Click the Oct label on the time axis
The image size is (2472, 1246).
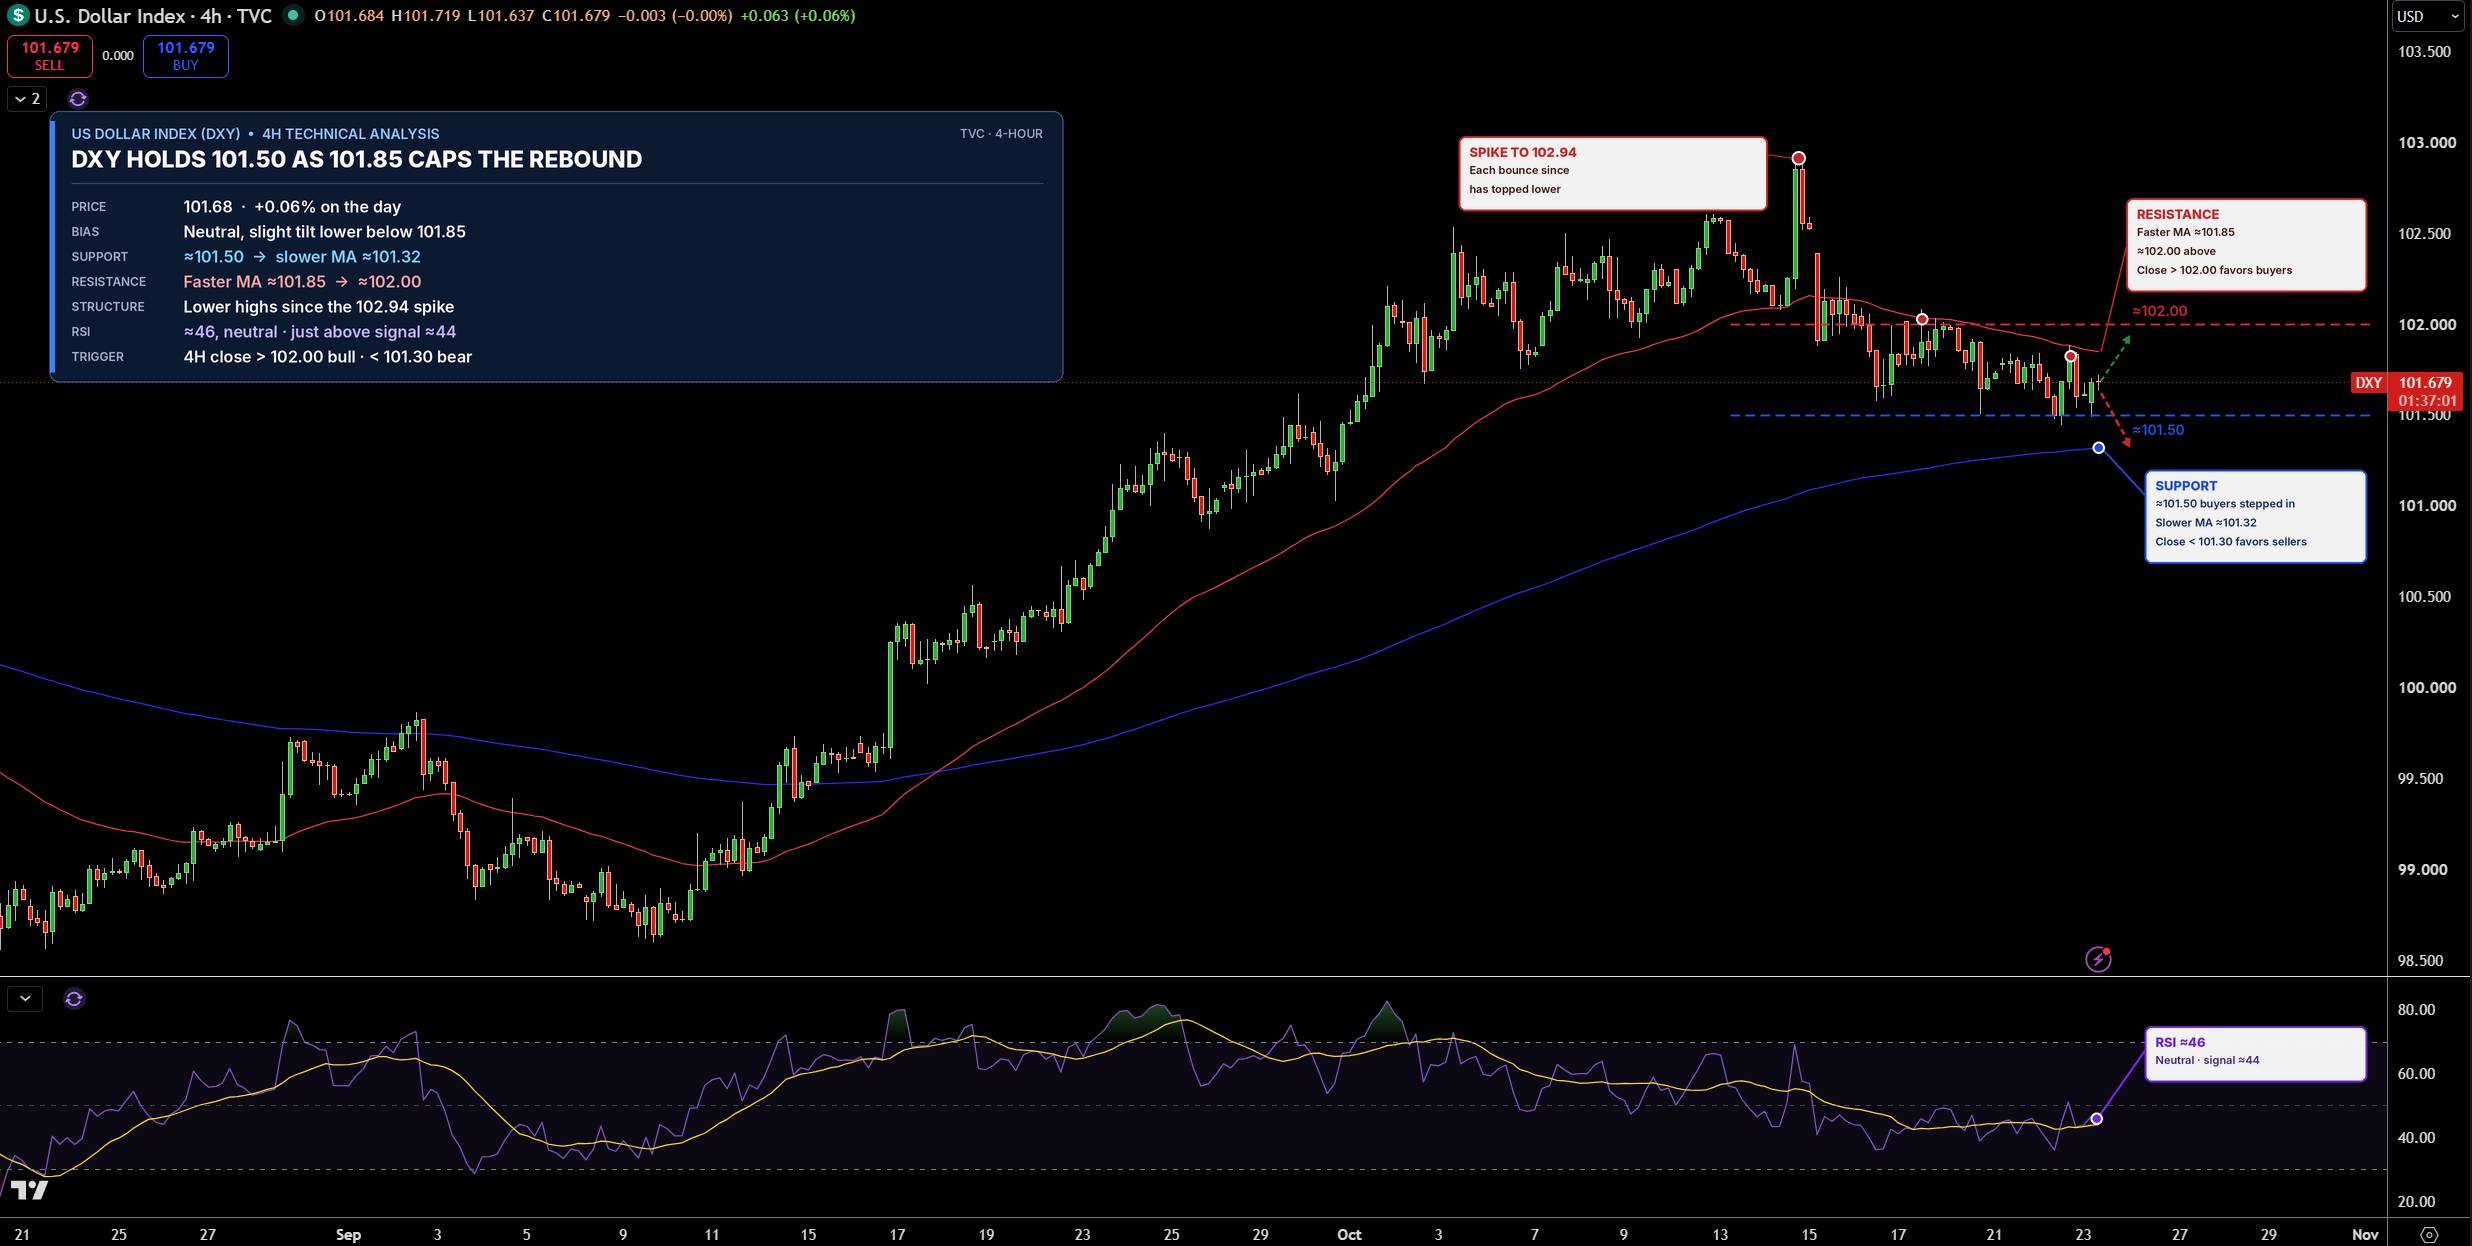click(1349, 1234)
